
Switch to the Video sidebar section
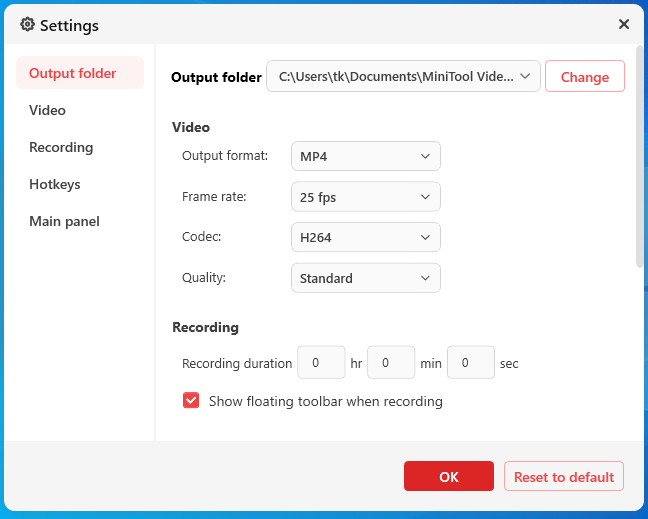pos(47,110)
